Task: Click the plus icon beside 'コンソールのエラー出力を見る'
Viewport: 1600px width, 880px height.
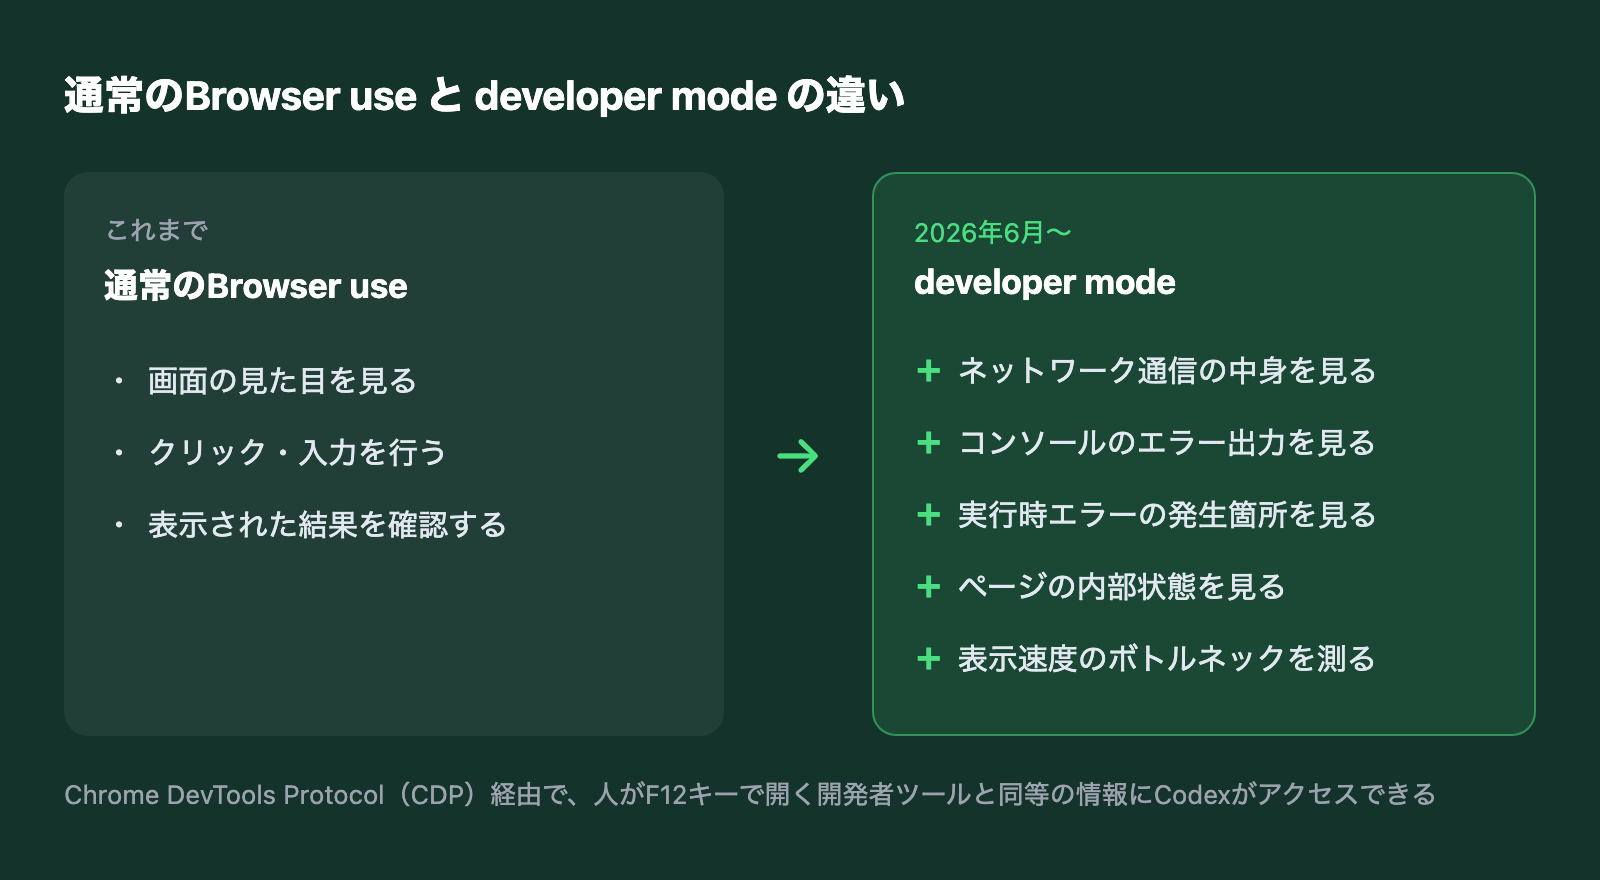Action: pyautogui.click(x=929, y=443)
